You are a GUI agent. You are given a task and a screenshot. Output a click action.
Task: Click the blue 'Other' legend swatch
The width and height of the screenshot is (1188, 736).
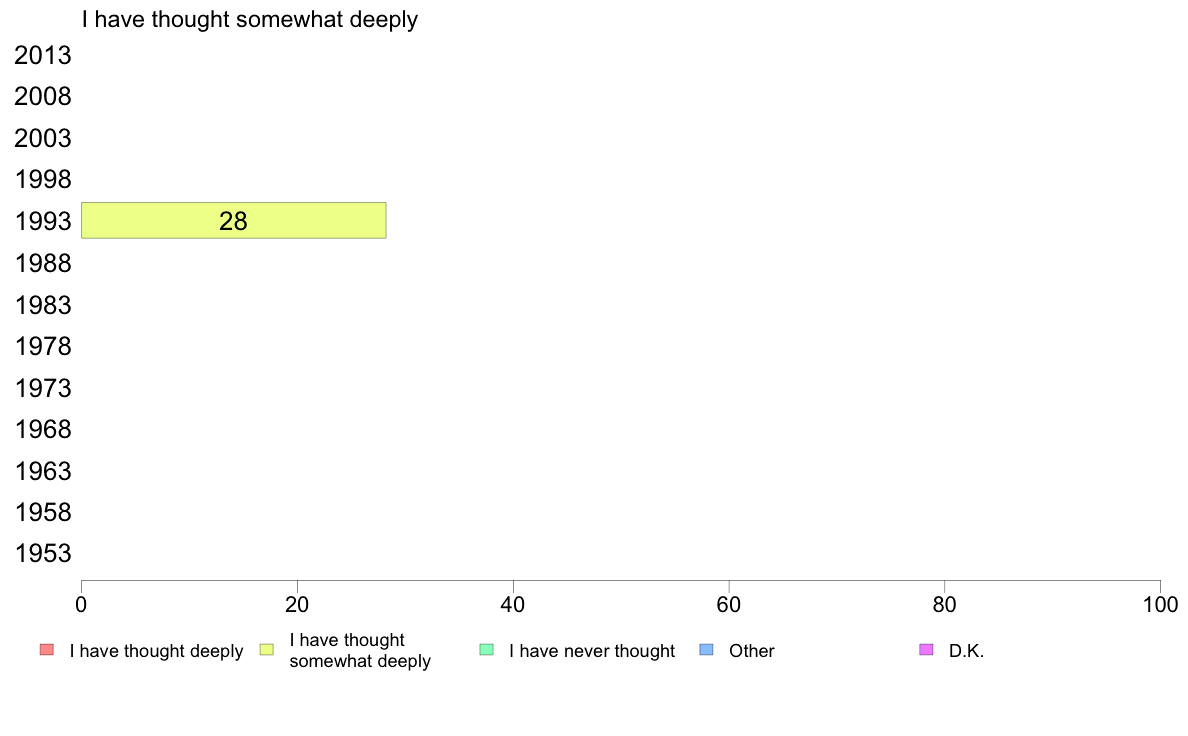pos(706,650)
